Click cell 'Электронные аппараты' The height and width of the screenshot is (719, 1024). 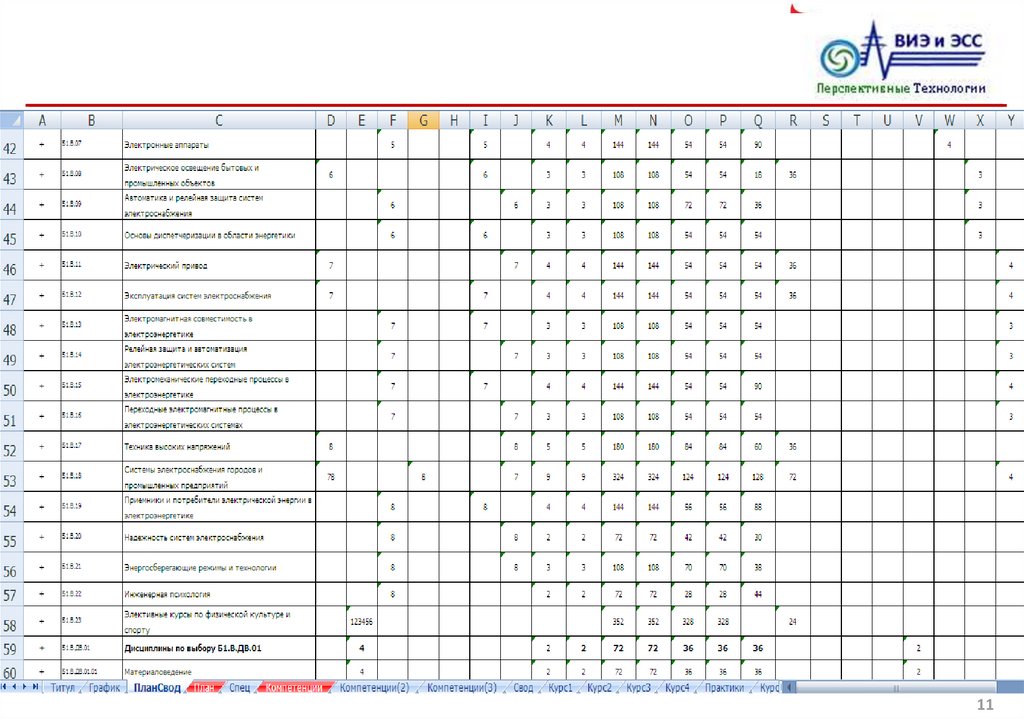coord(219,145)
